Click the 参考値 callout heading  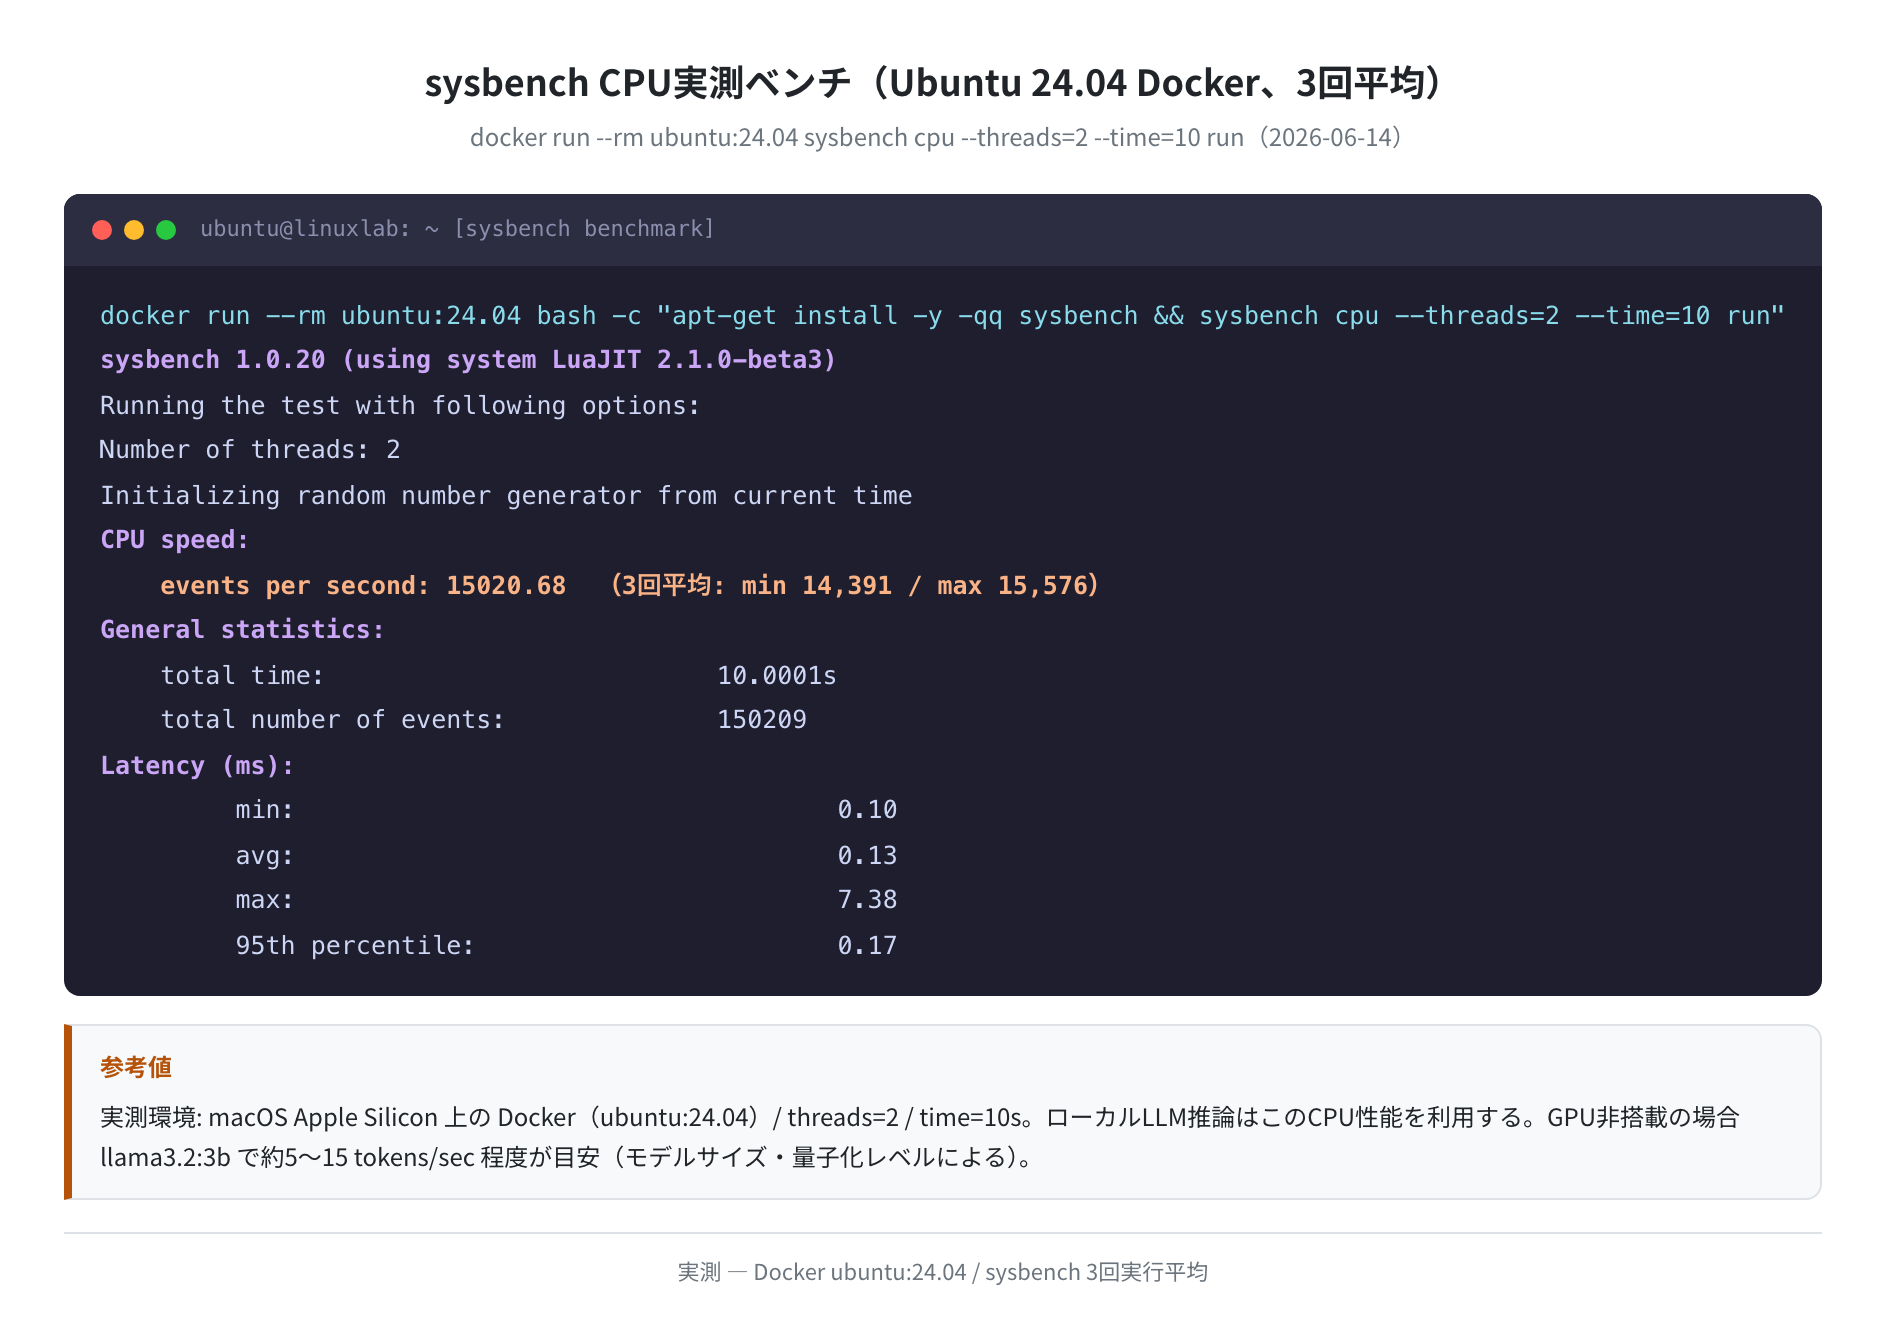pyautogui.click(x=136, y=1068)
